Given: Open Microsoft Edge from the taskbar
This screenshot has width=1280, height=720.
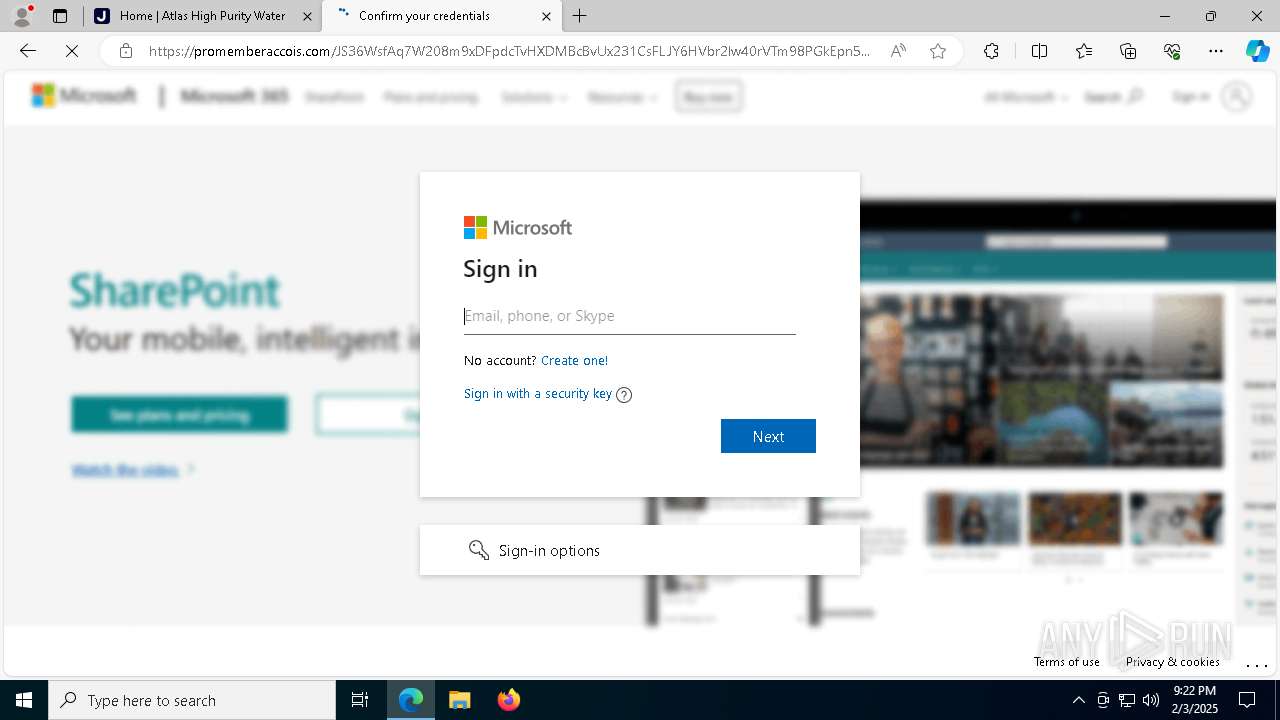Looking at the screenshot, I should click(x=411, y=700).
